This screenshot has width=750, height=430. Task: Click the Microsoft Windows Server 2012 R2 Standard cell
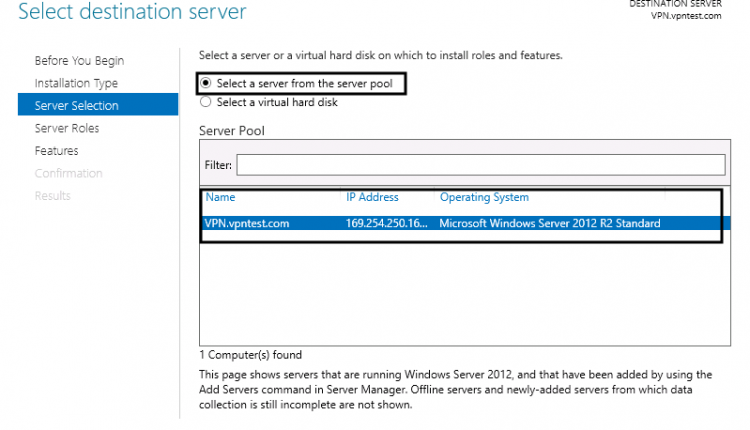click(550, 224)
